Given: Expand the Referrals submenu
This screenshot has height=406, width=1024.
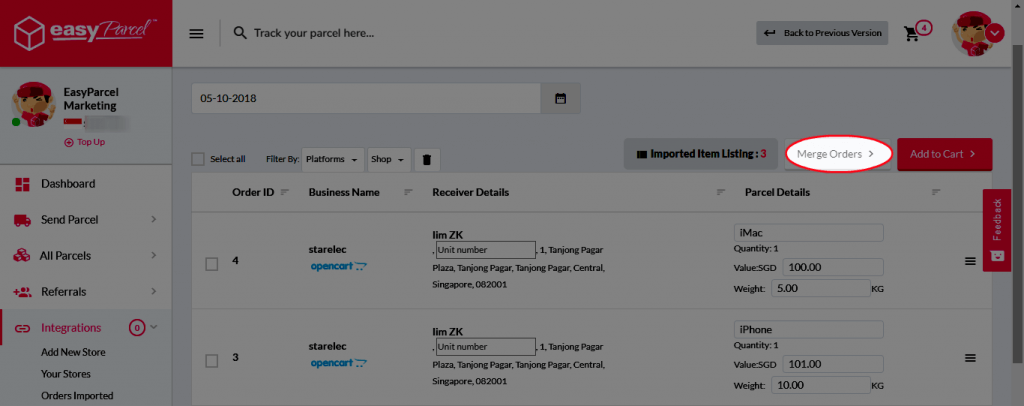Looking at the screenshot, I should [x=154, y=291].
